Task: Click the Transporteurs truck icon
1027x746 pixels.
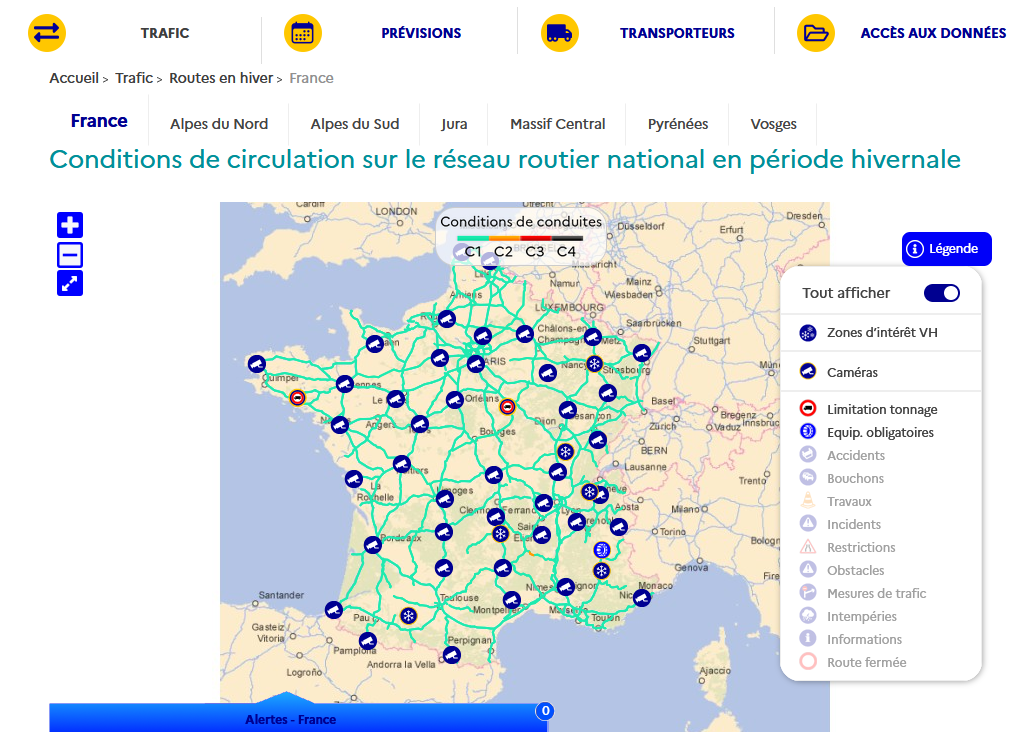Action: click(x=560, y=33)
